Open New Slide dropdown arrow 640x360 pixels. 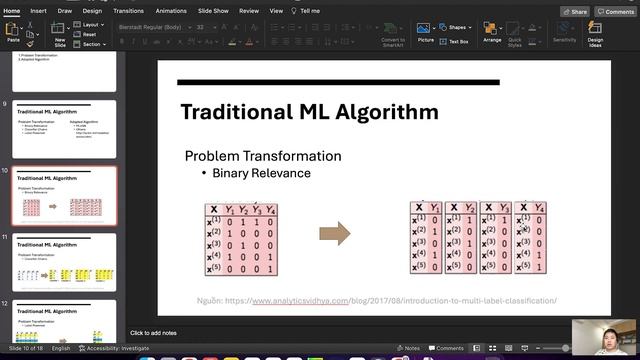click(x=68, y=29)
